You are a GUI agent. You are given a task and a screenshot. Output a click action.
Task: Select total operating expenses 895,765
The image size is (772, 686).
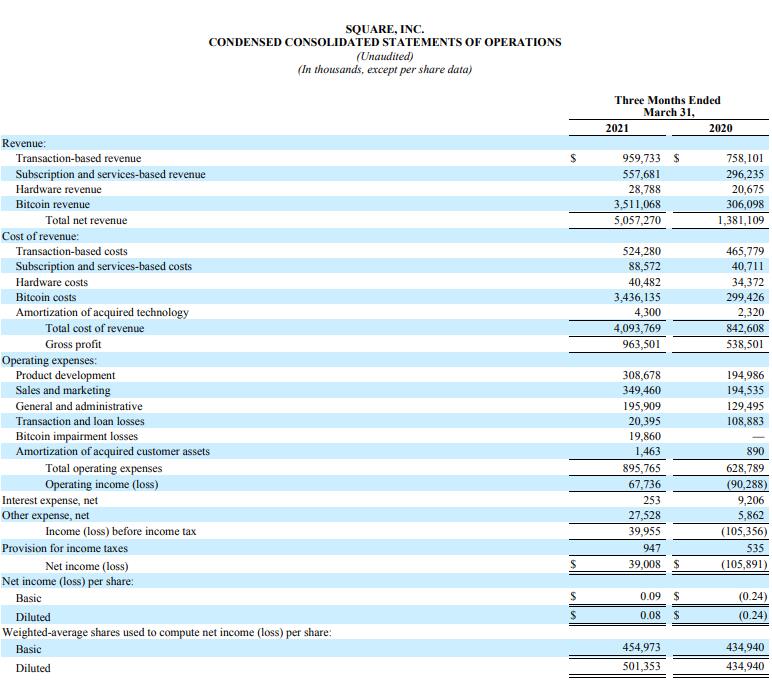[x=642, y=468]
